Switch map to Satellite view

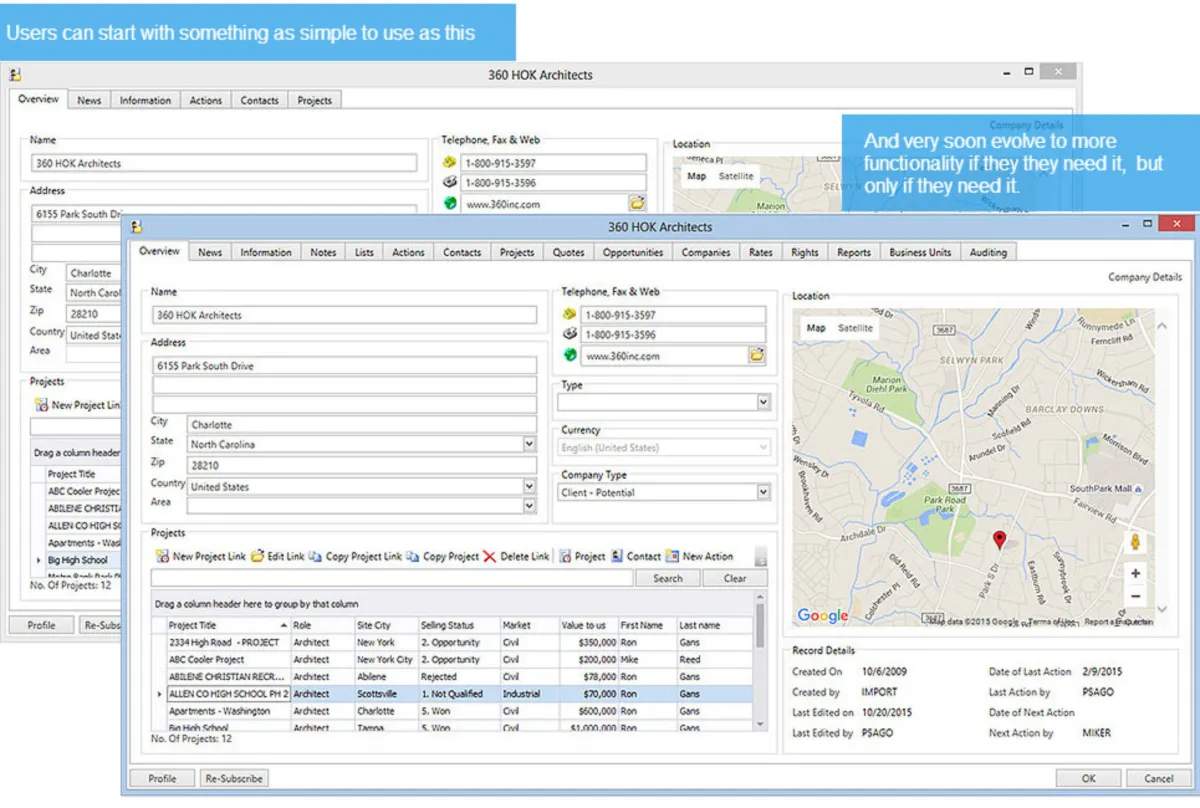point(855,328)
